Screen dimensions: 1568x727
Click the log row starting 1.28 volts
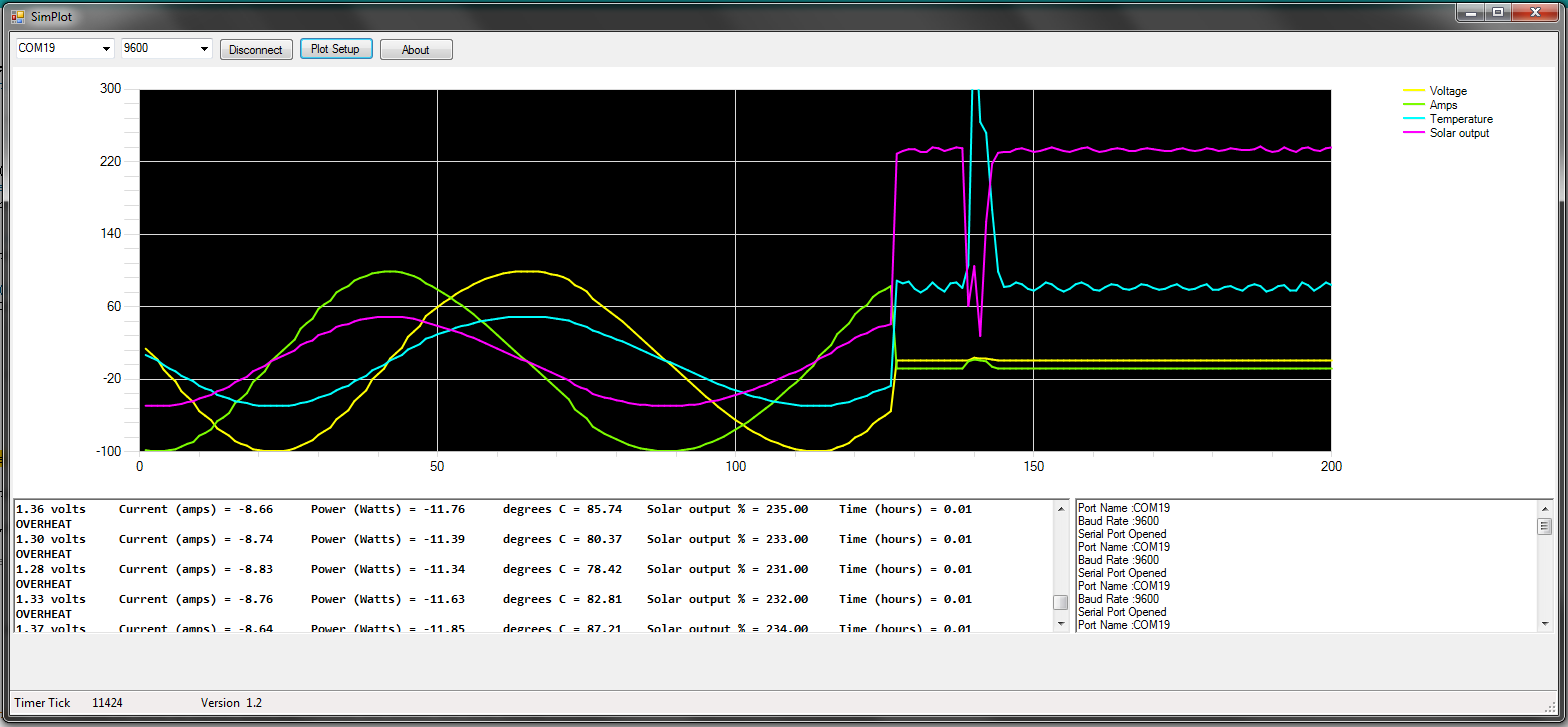(493, 569)
